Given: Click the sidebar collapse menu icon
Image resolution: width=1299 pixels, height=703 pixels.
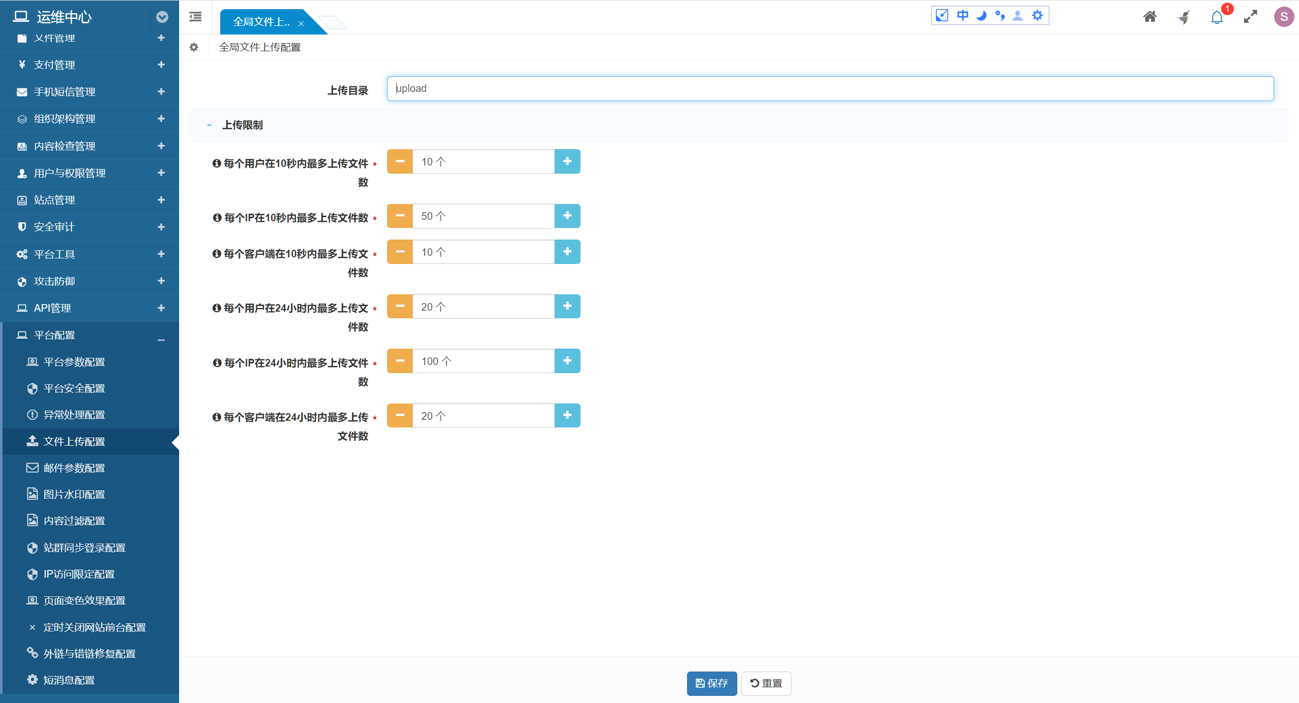Looking at the screenshot, I should (196, 17).
